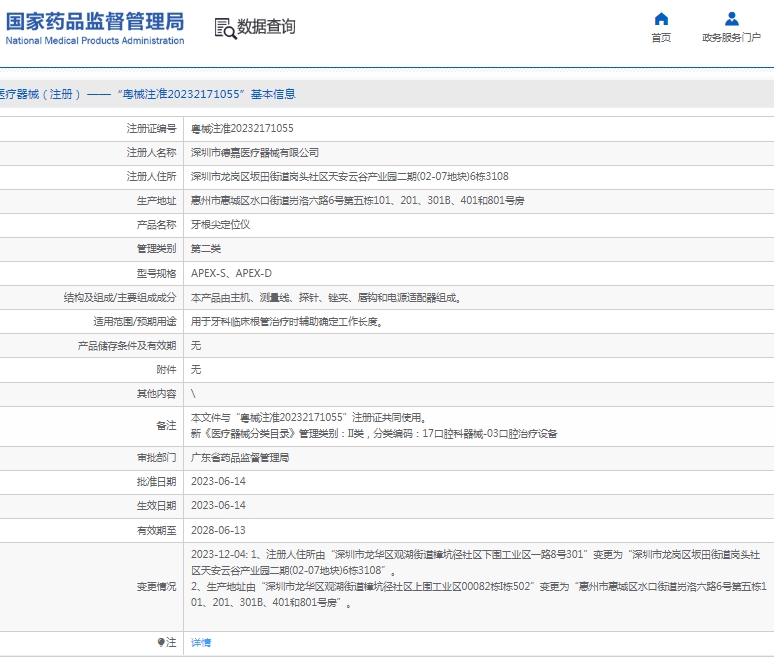The width and height of the screenshot is (774, 662).
Task: Open the 详情 details link
Action: [201, 642]
